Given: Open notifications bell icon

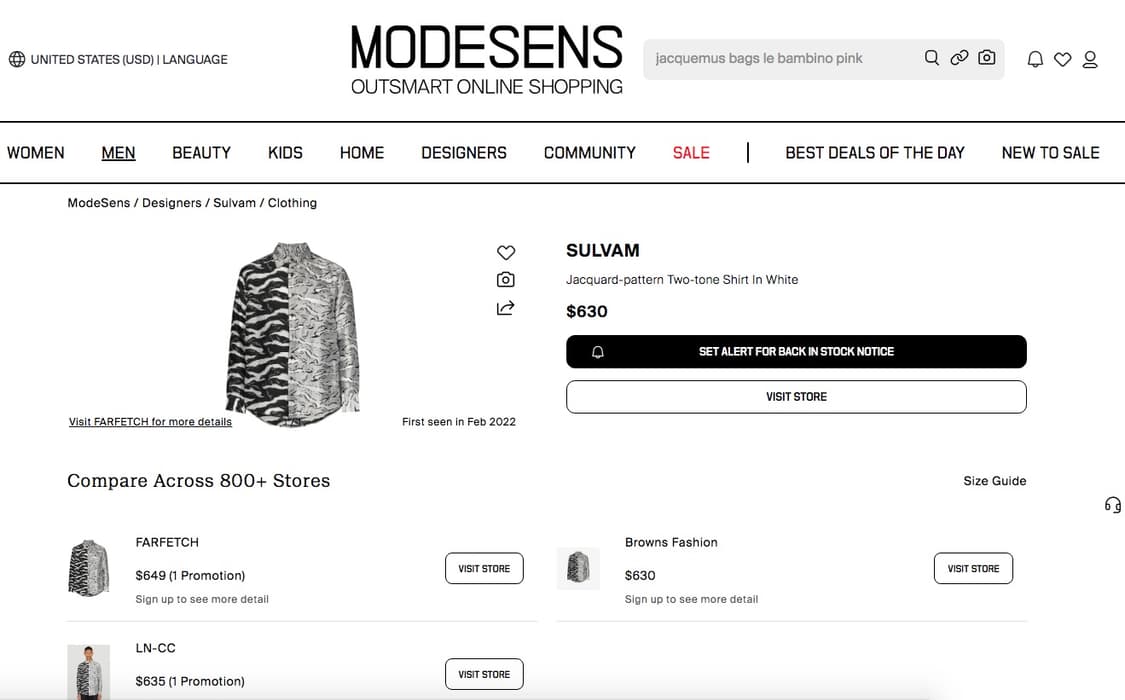Looking at the screenshot, I should click(1035, 60).
